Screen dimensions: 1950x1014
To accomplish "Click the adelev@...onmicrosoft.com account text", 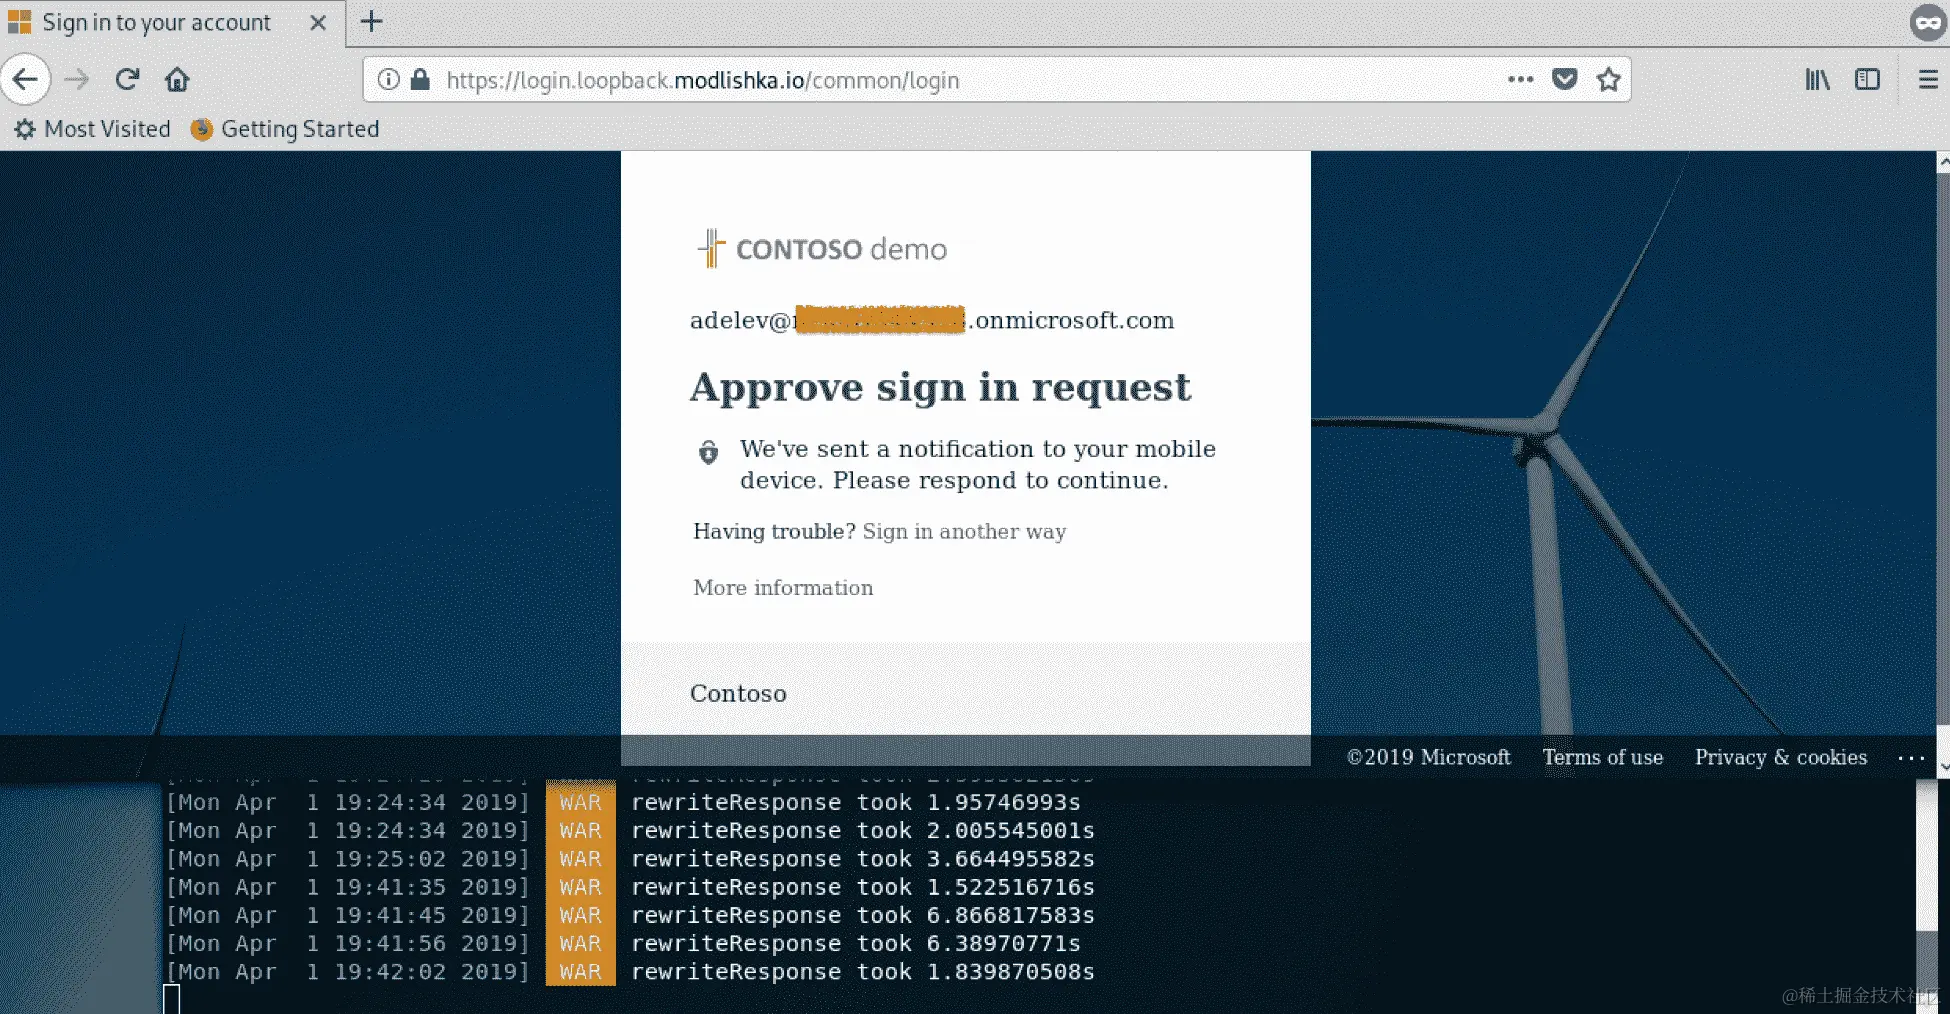I will pyautogui.click(x=932, y=320).
